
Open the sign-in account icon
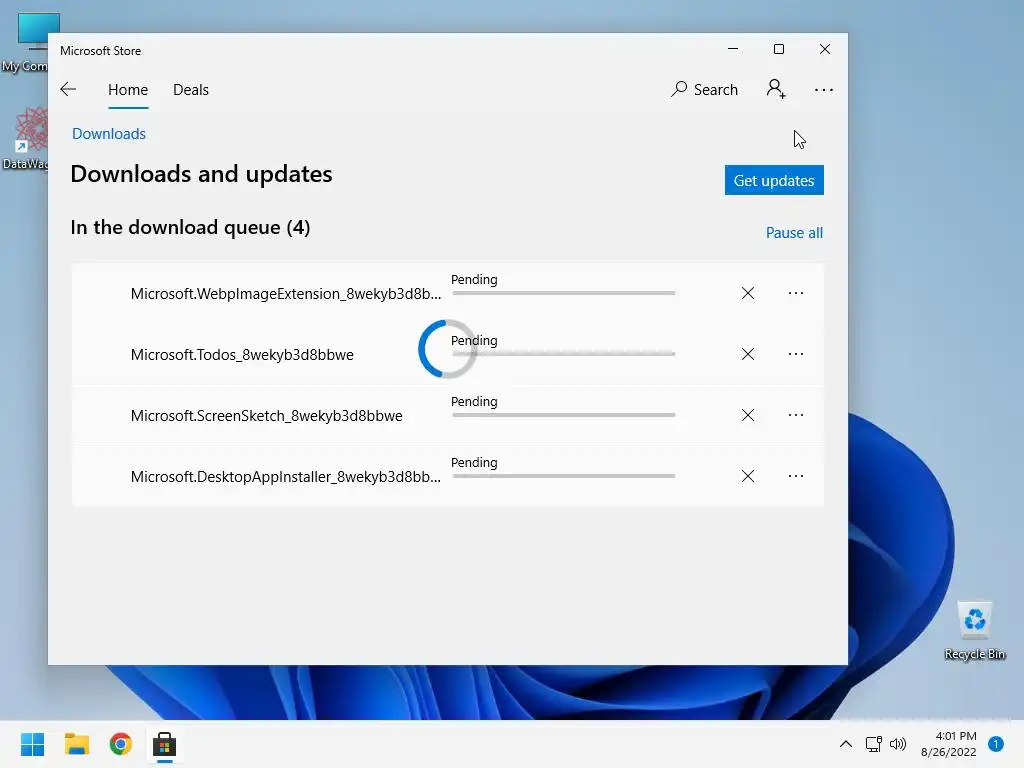pos(776,89)
